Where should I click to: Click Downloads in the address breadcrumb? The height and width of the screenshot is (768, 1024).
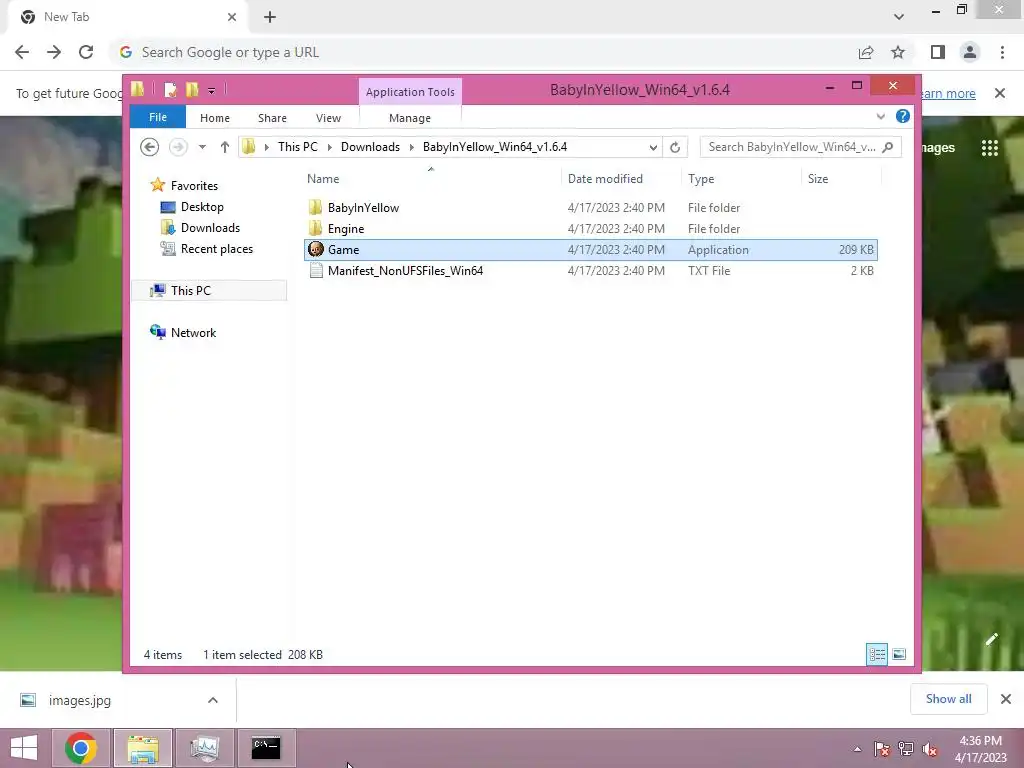[x=370, y=146]
